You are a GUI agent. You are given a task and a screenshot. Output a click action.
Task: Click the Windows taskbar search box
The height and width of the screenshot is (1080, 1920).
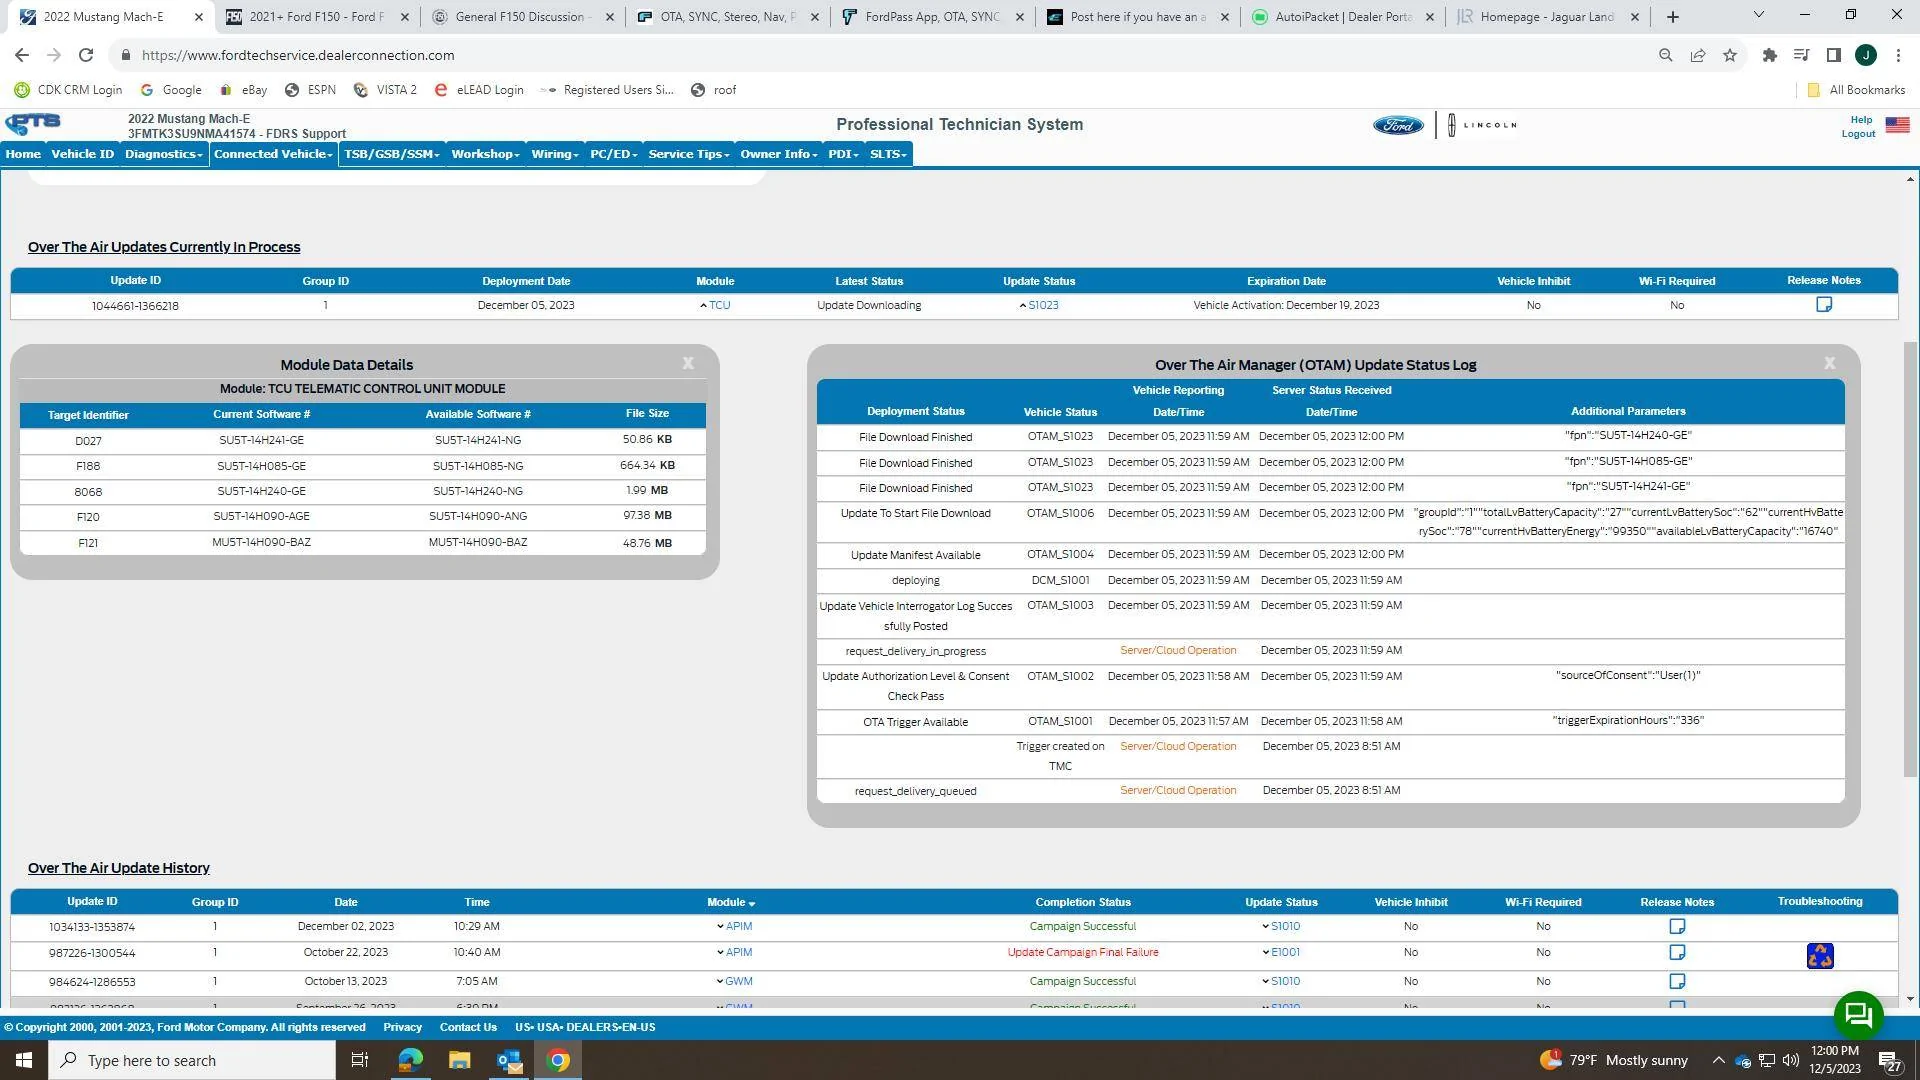(x=192, y=1060)
